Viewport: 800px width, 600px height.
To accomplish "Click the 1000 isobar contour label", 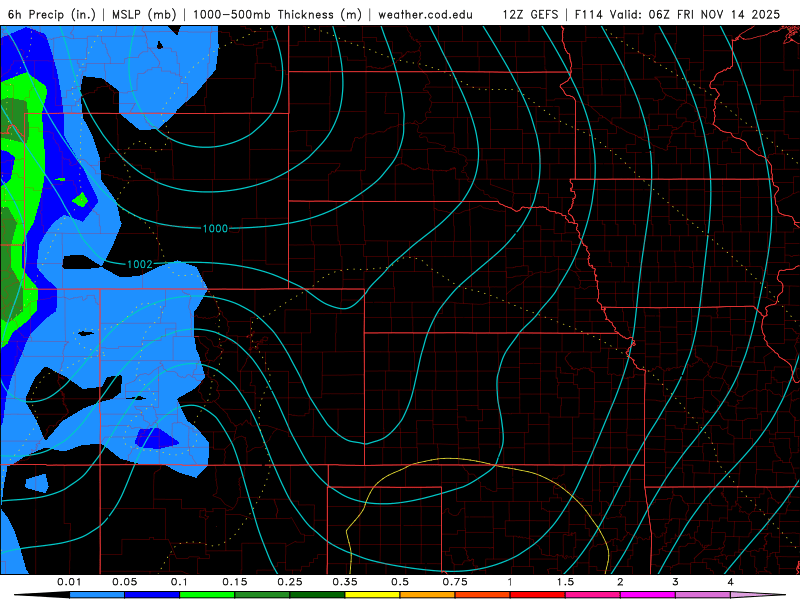I will pos(215,229).
